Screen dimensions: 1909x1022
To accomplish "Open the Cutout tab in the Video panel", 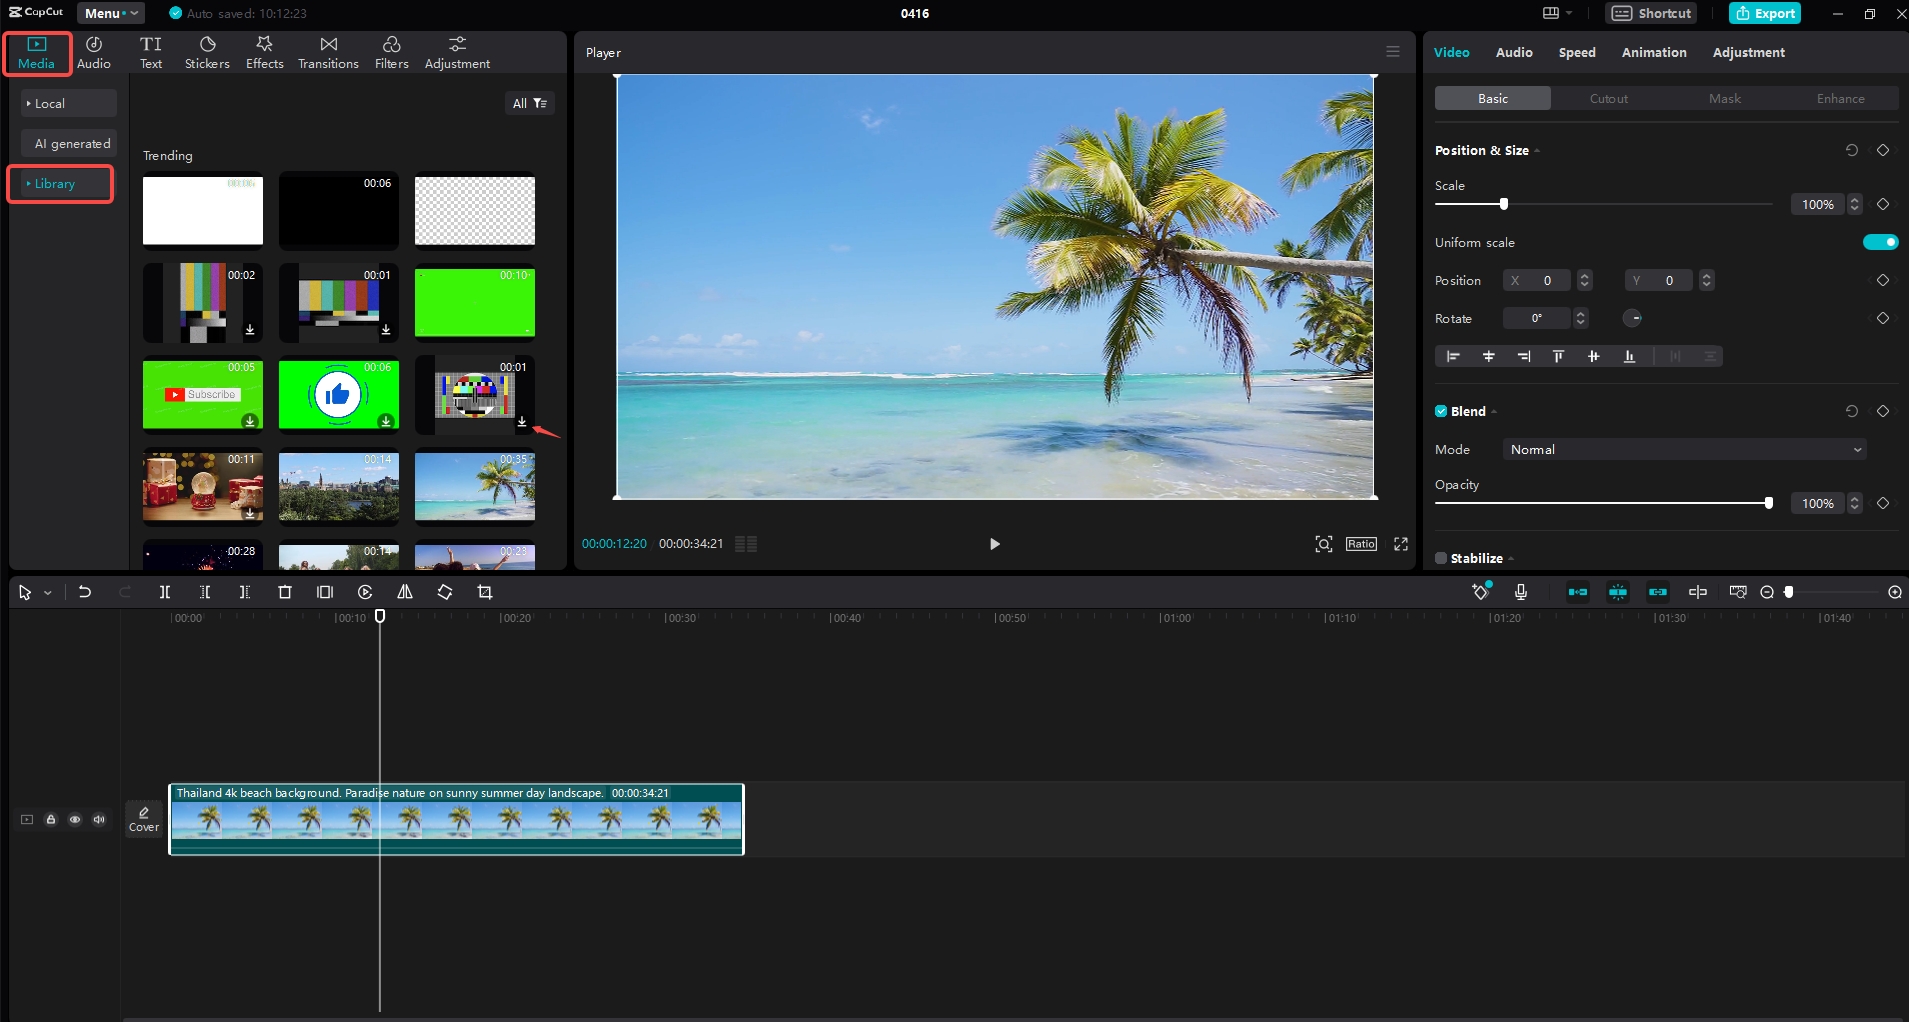I will pyautogui.click(x=1607, y=98).
